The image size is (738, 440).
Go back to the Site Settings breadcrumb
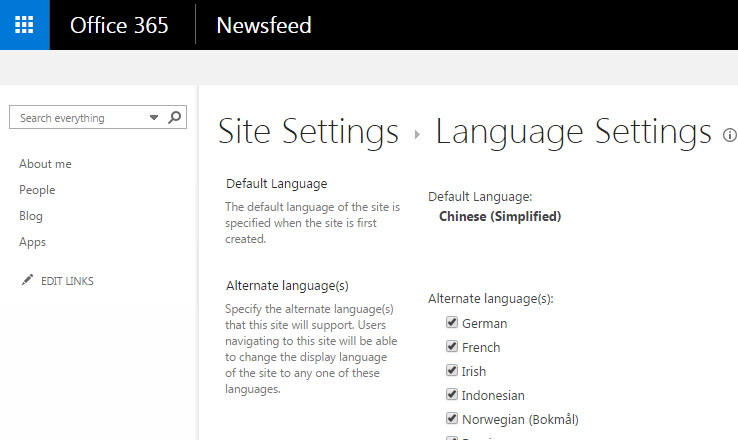click(x=308, y=131)
